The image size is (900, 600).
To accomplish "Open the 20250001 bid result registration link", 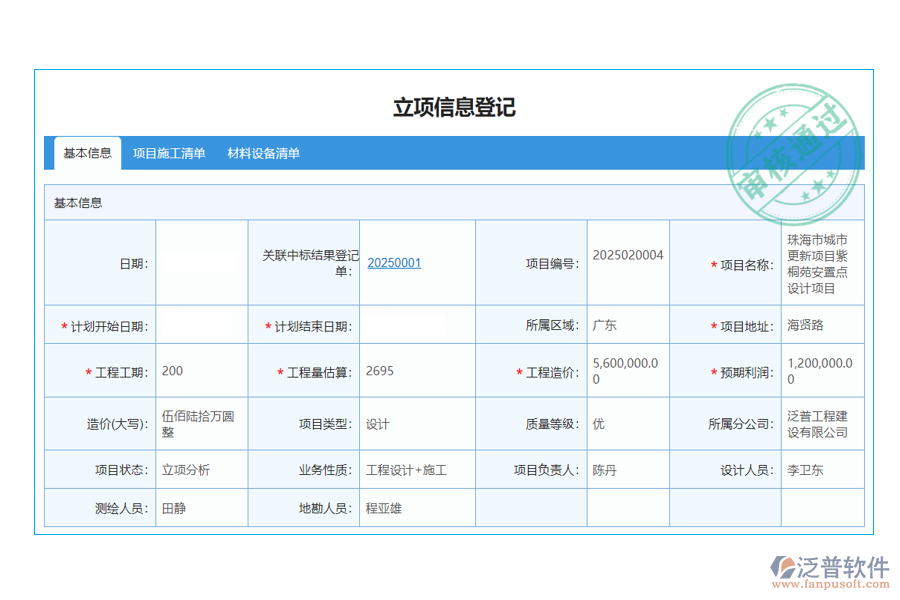I will 393,262.
